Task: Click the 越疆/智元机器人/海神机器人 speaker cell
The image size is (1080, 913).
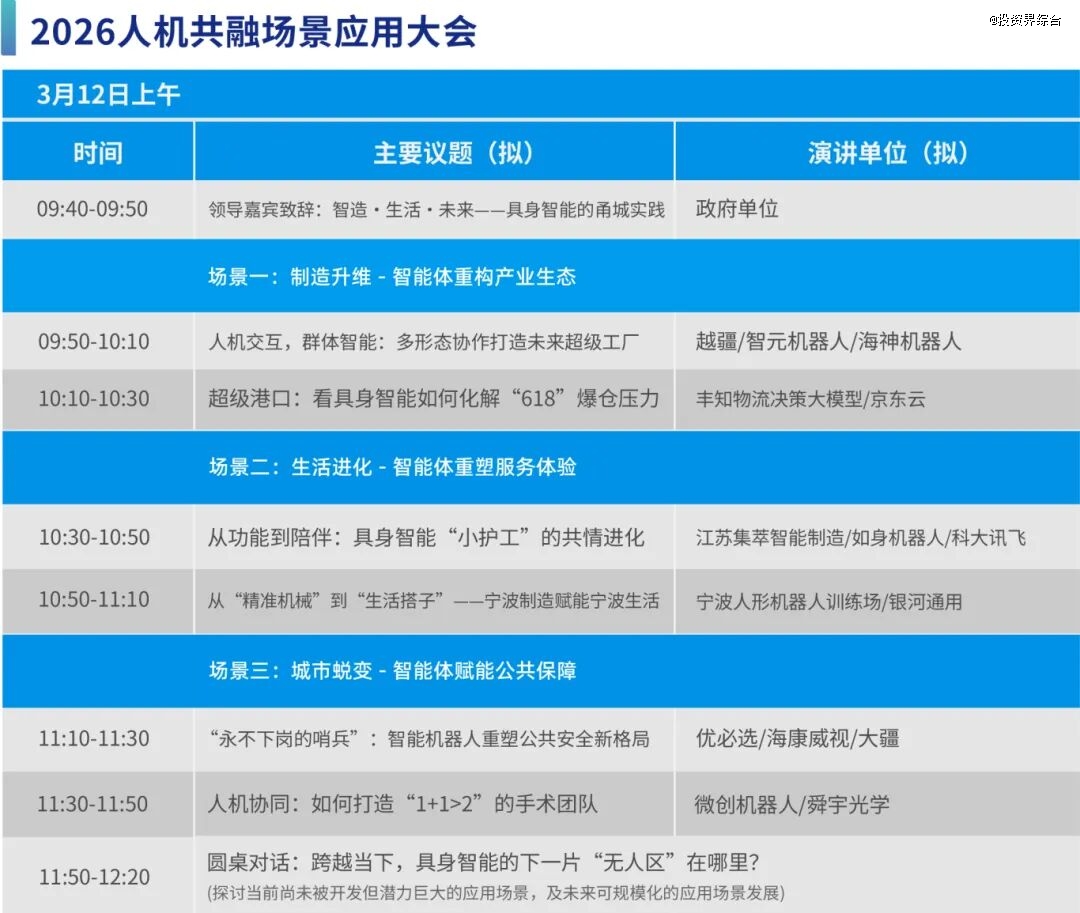Action: click(x=828, y=341)
